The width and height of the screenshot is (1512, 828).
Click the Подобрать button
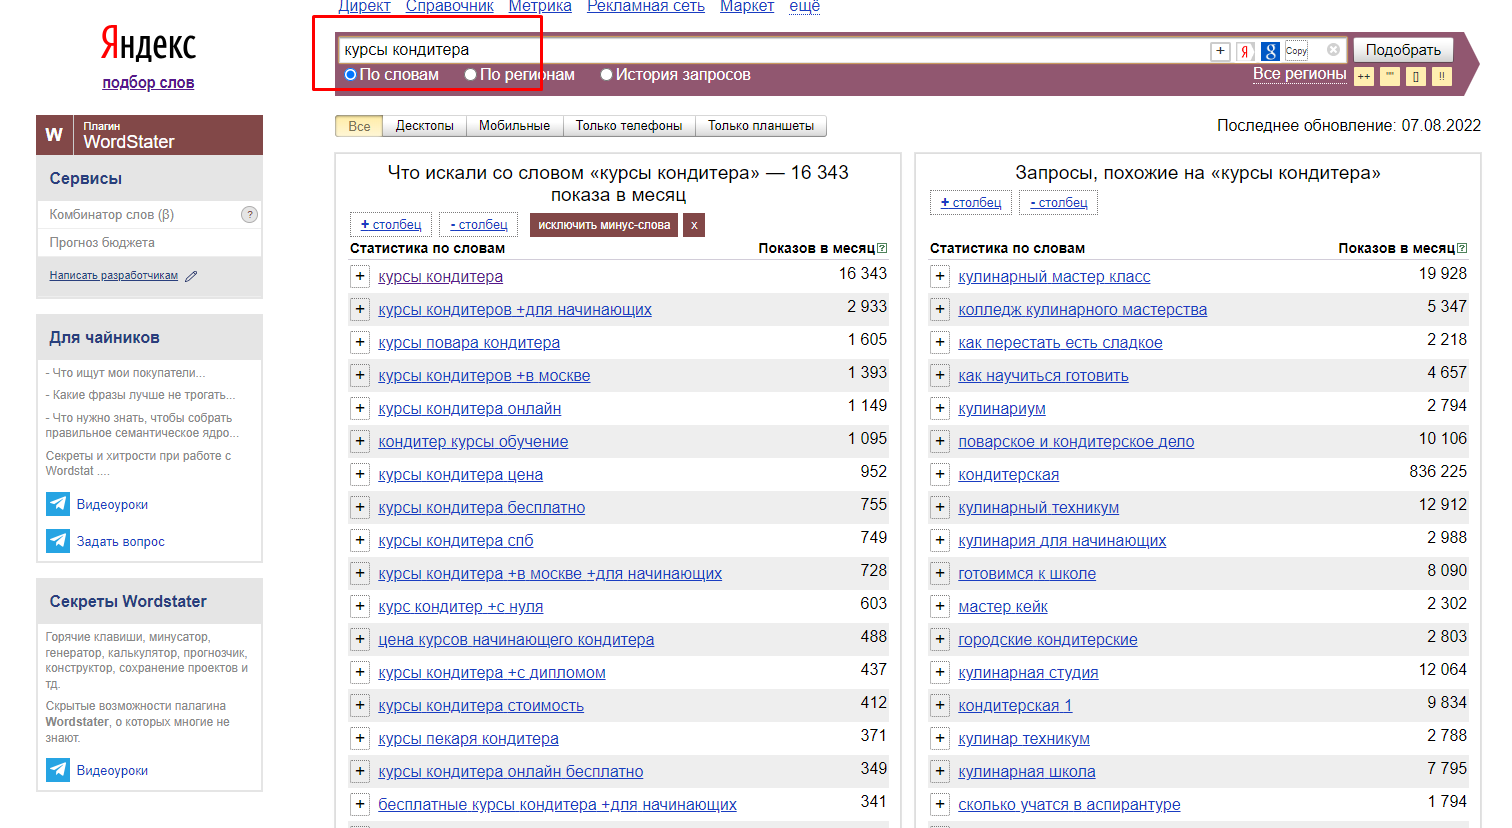pos(1403,50)
